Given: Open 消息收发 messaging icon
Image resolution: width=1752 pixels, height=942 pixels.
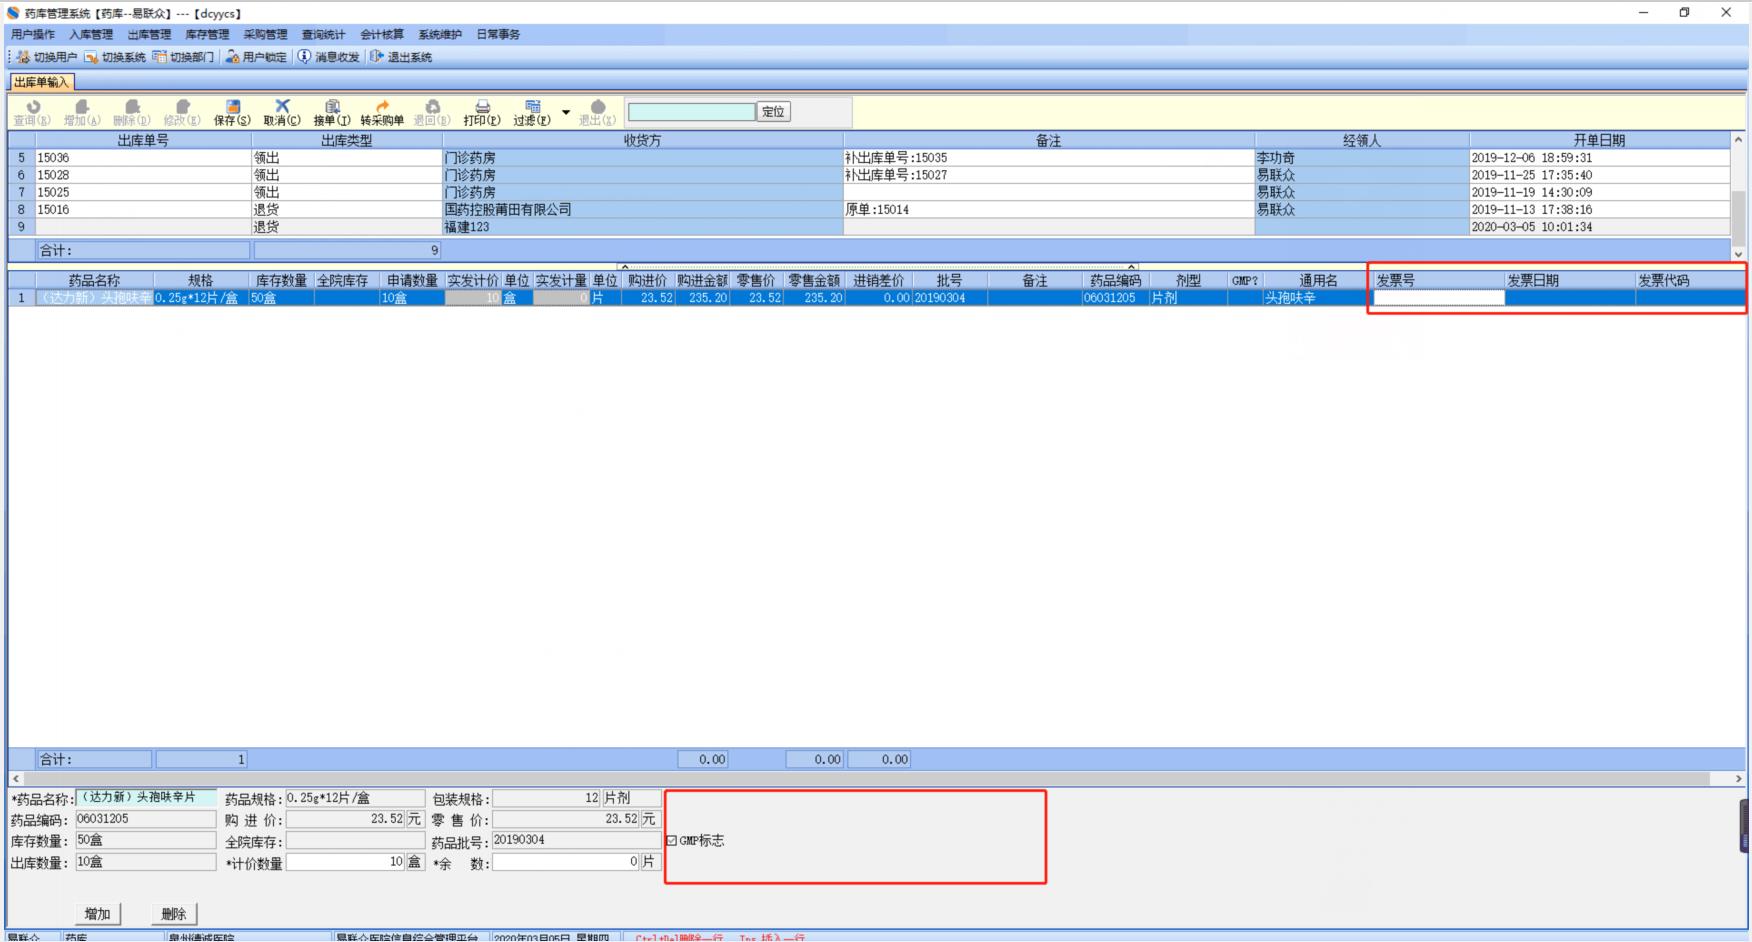Looking at the screenshot, I should 304,57.
